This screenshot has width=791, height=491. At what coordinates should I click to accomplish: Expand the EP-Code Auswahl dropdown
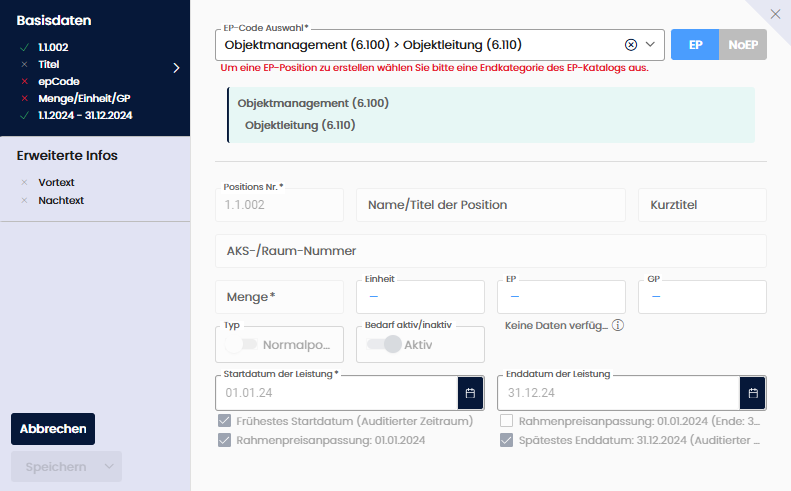tap(651, 45)
